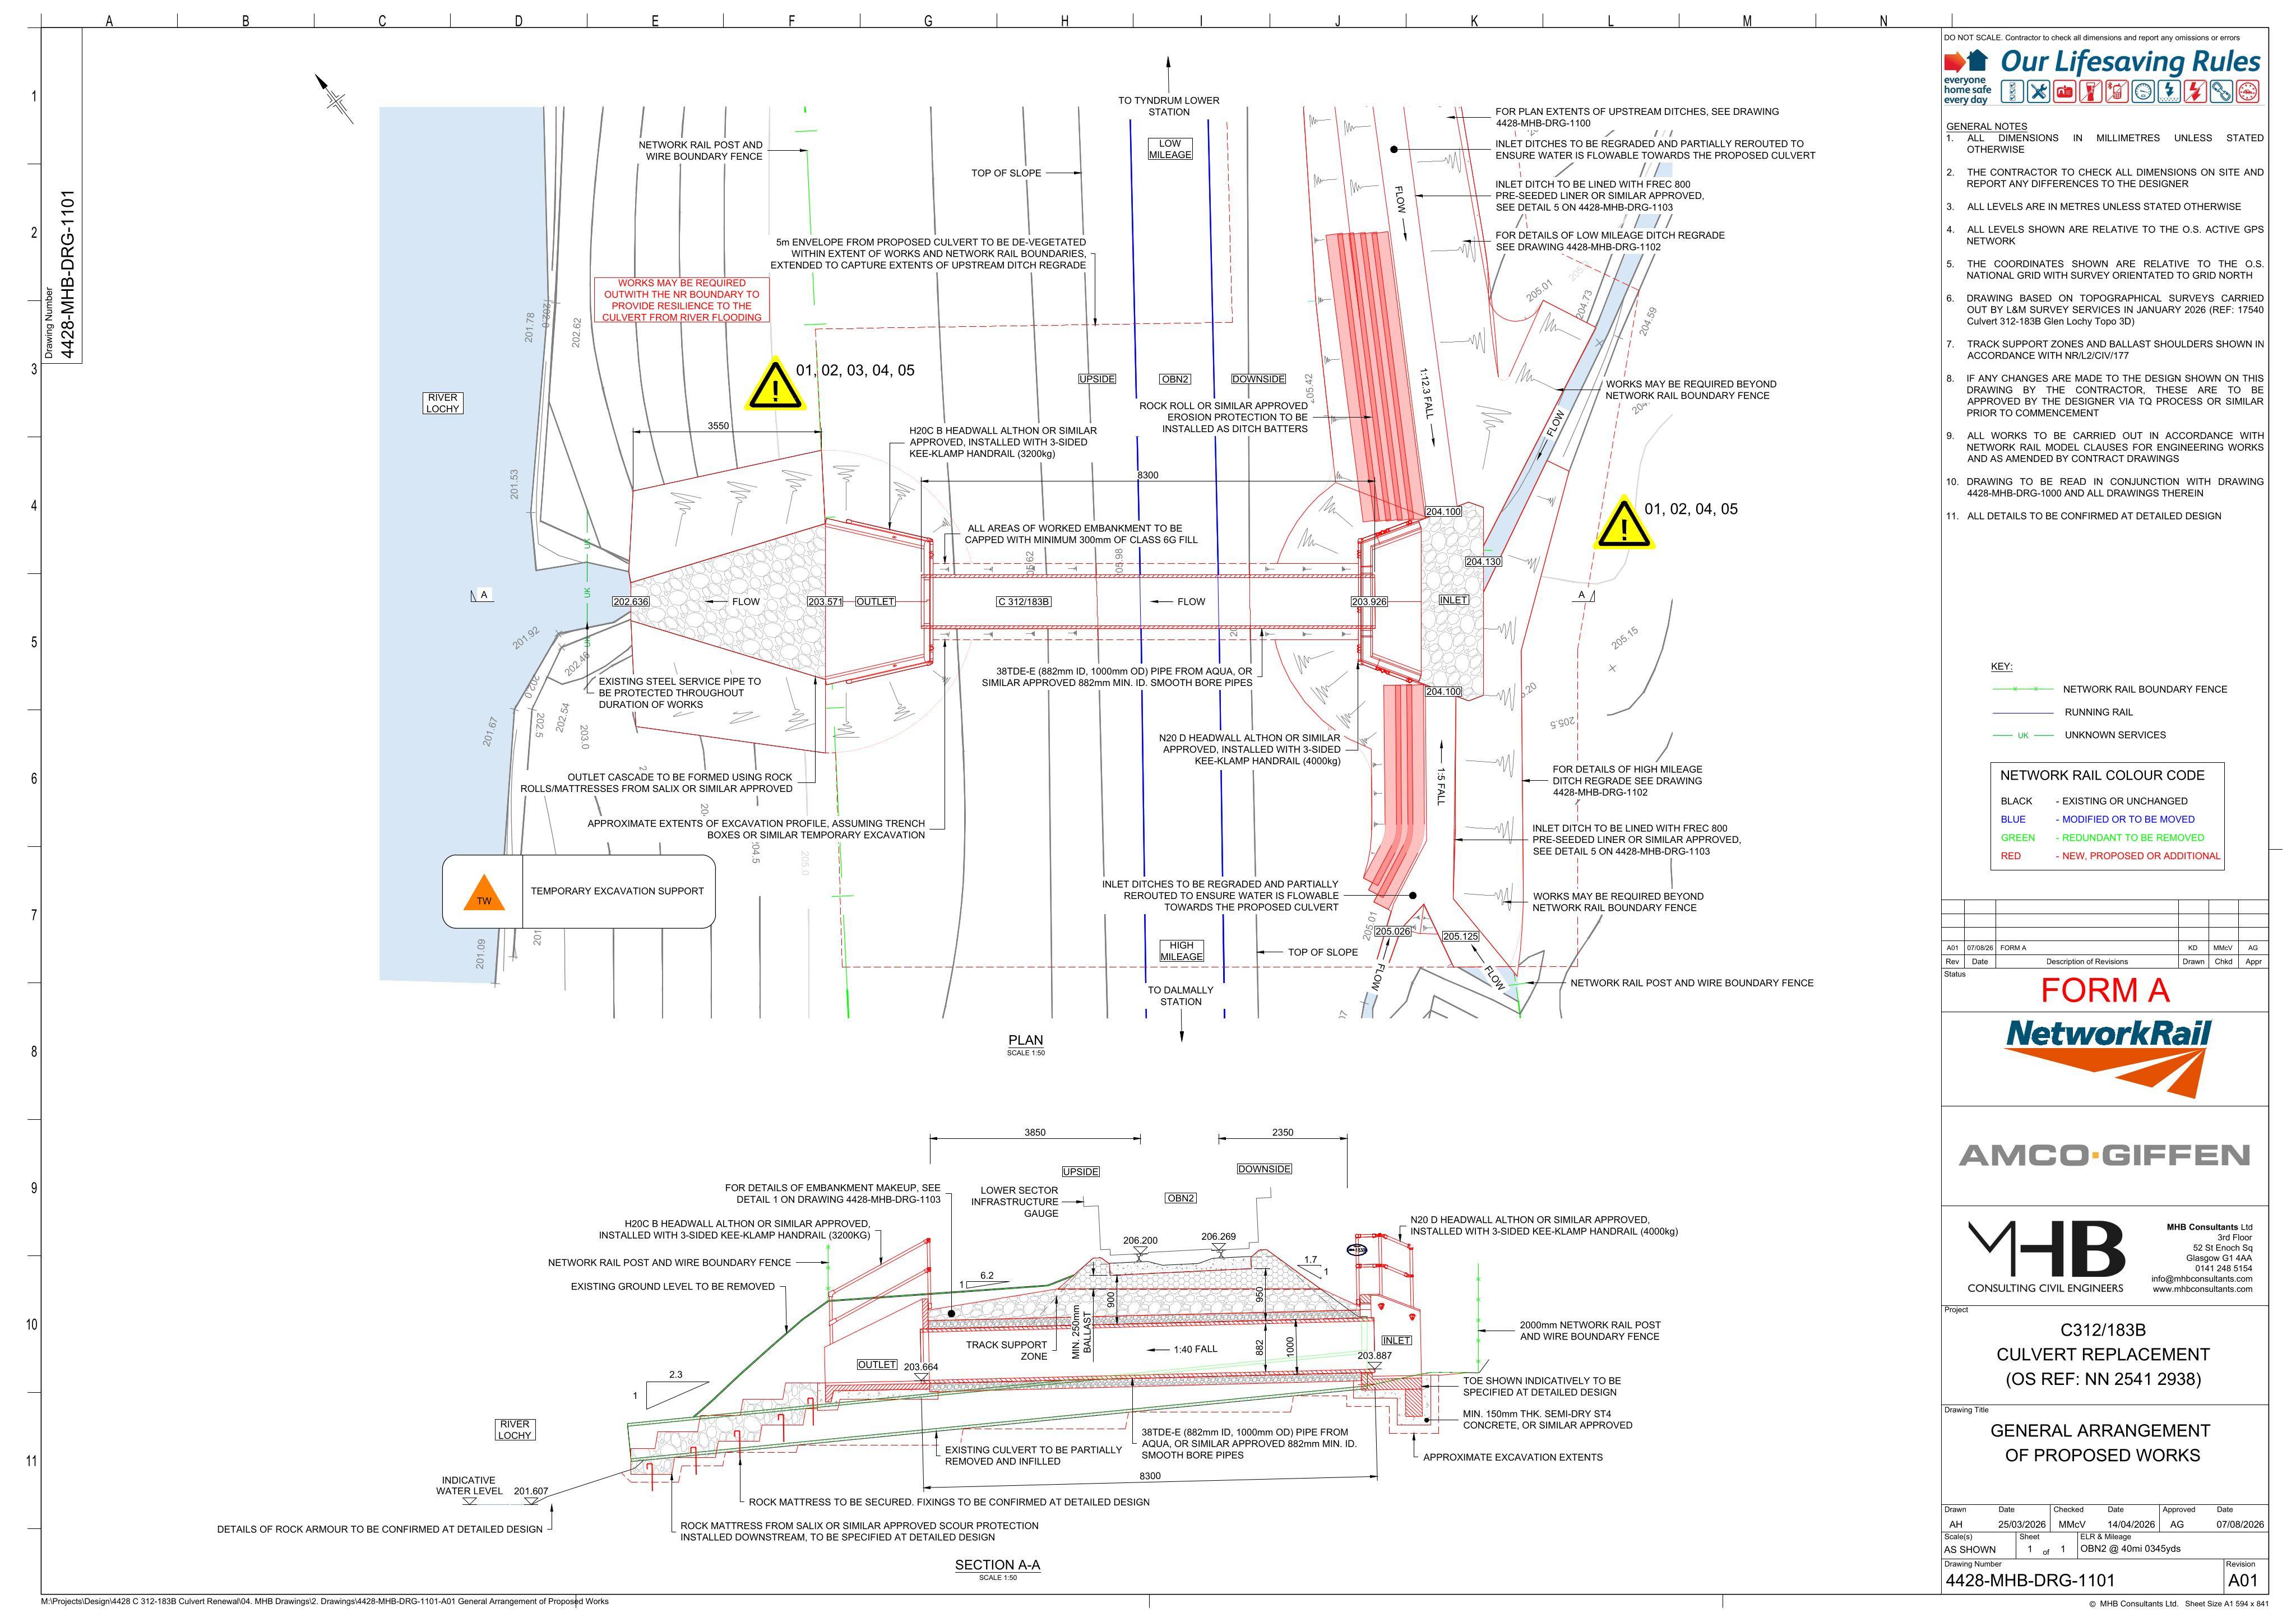Click the carabiner harness Lifesaving Rules icon
Screen dimensions: 2296x1622
[2221, 92]
